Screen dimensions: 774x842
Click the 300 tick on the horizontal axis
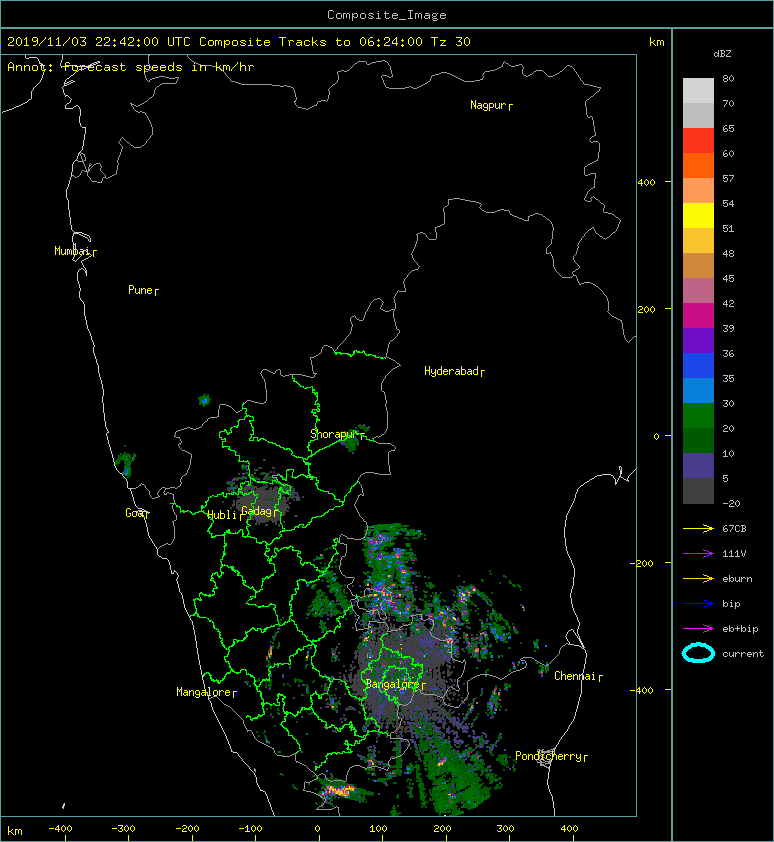click(505, 829)
